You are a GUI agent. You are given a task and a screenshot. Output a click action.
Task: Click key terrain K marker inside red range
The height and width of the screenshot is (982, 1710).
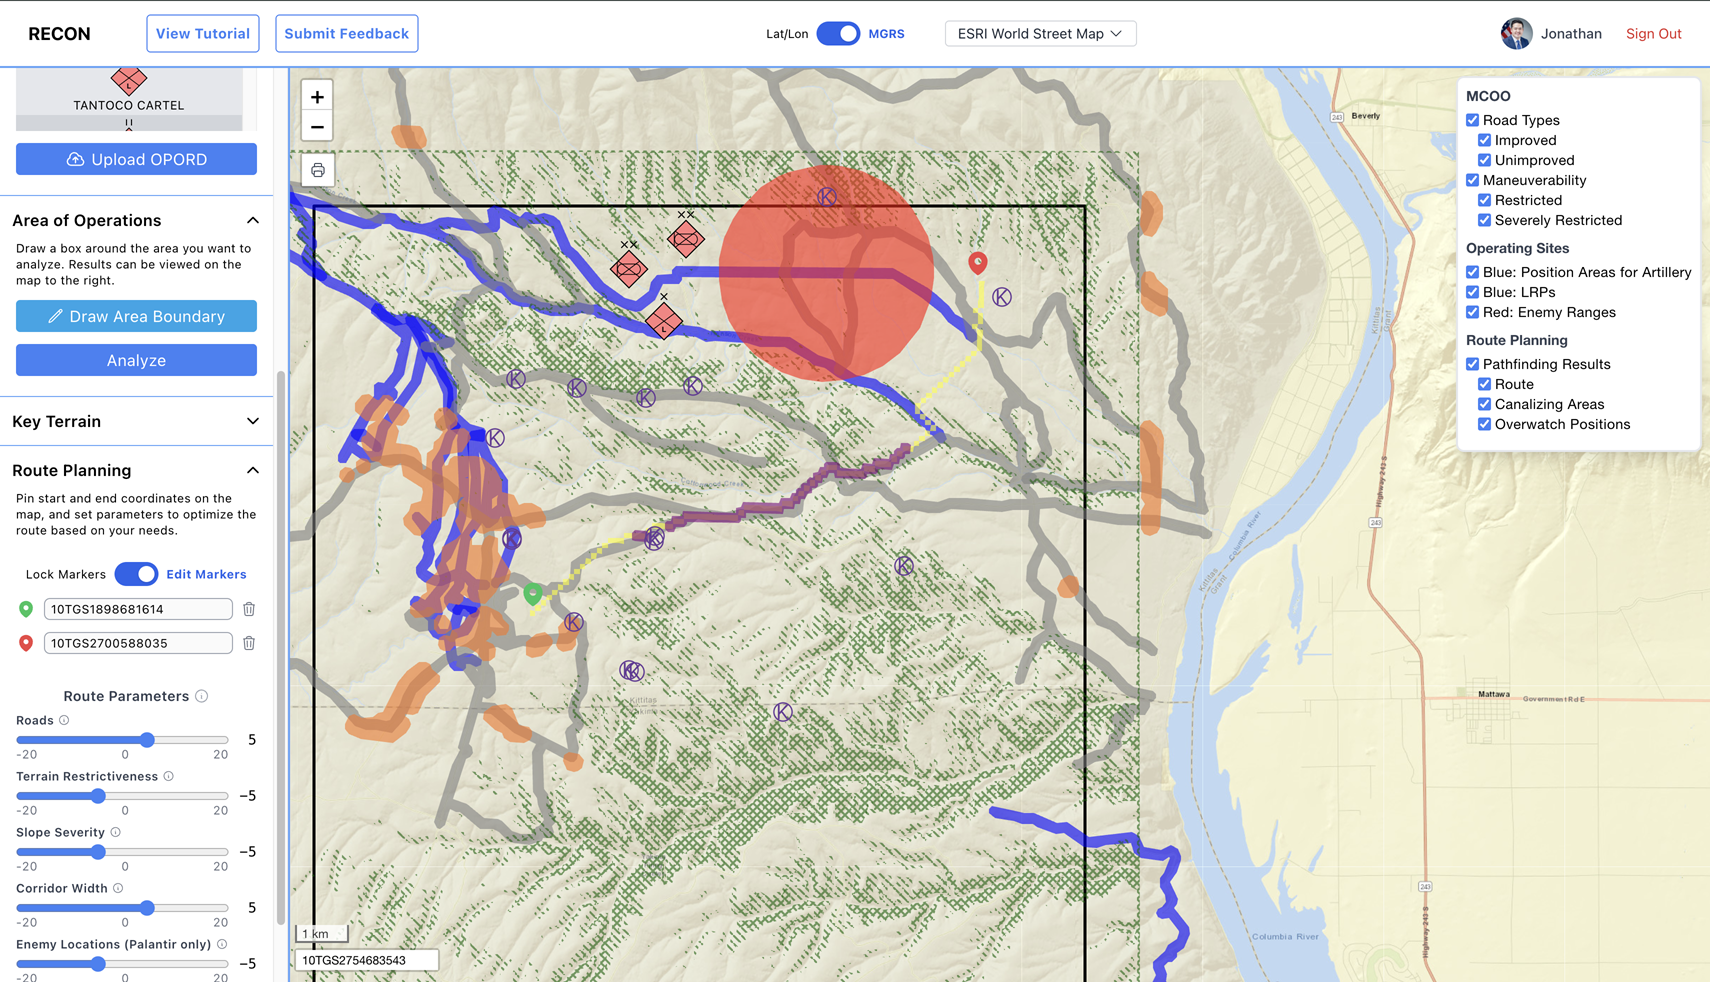coord(827,197)
